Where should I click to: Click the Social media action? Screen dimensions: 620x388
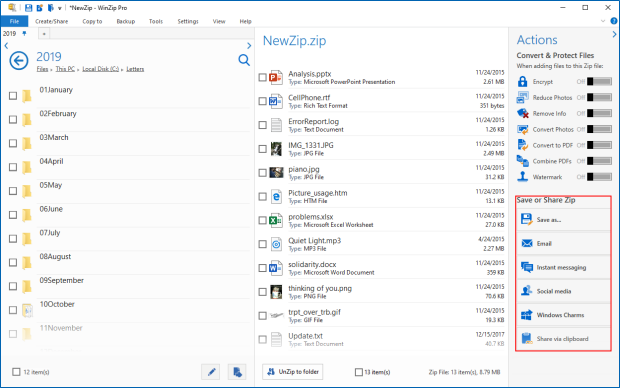(563, 291)
